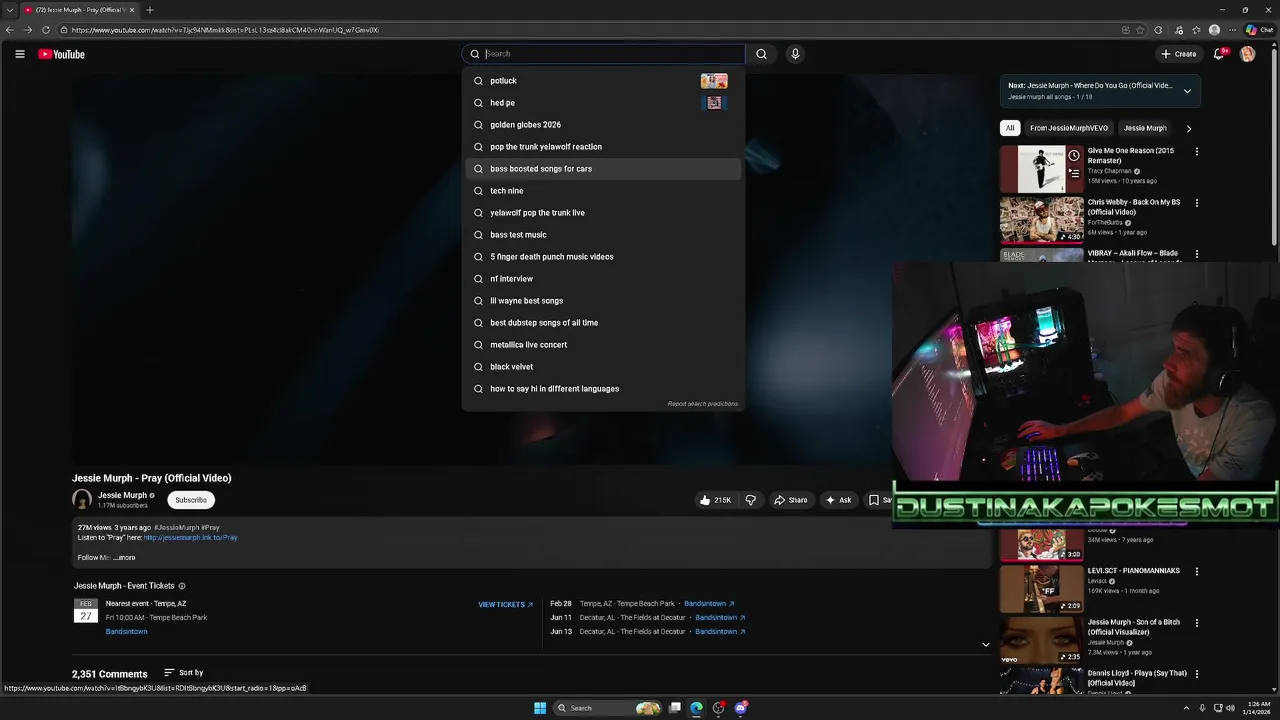
Task: Open the Ask AI button
Action: [838, 500]
